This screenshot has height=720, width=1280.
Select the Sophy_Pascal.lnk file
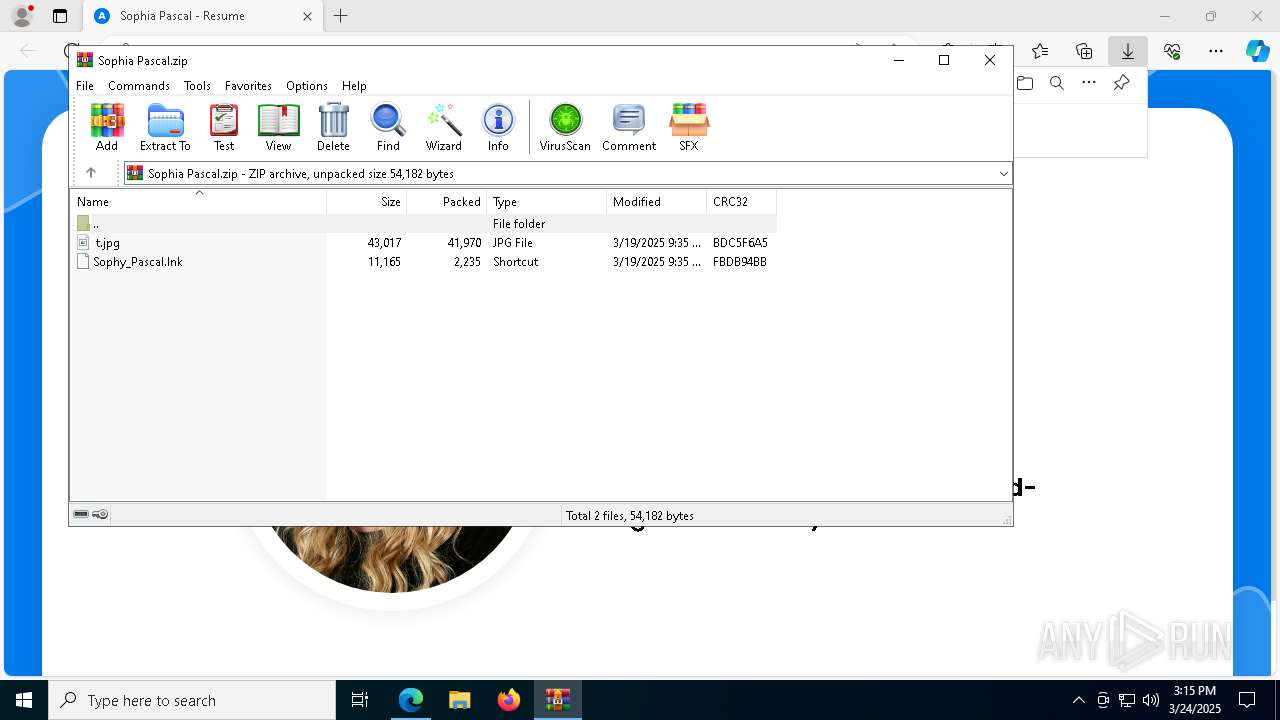137,262
